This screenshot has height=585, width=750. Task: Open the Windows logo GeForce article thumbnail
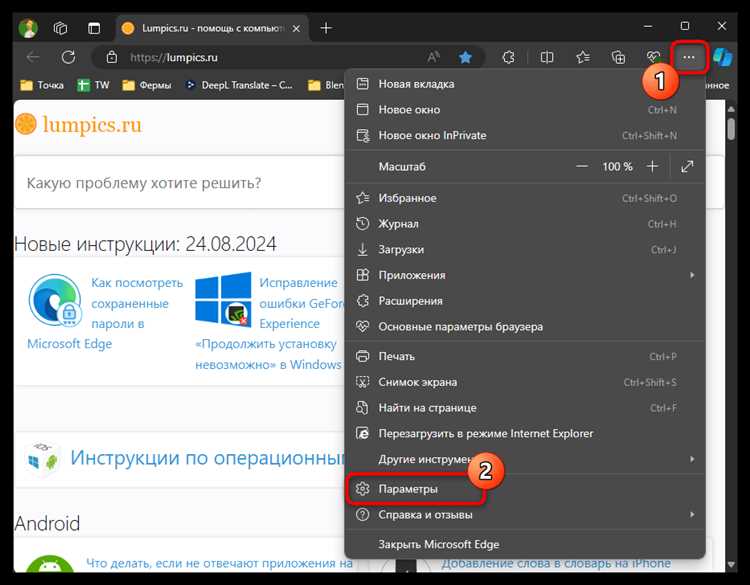tap(223, 299)
